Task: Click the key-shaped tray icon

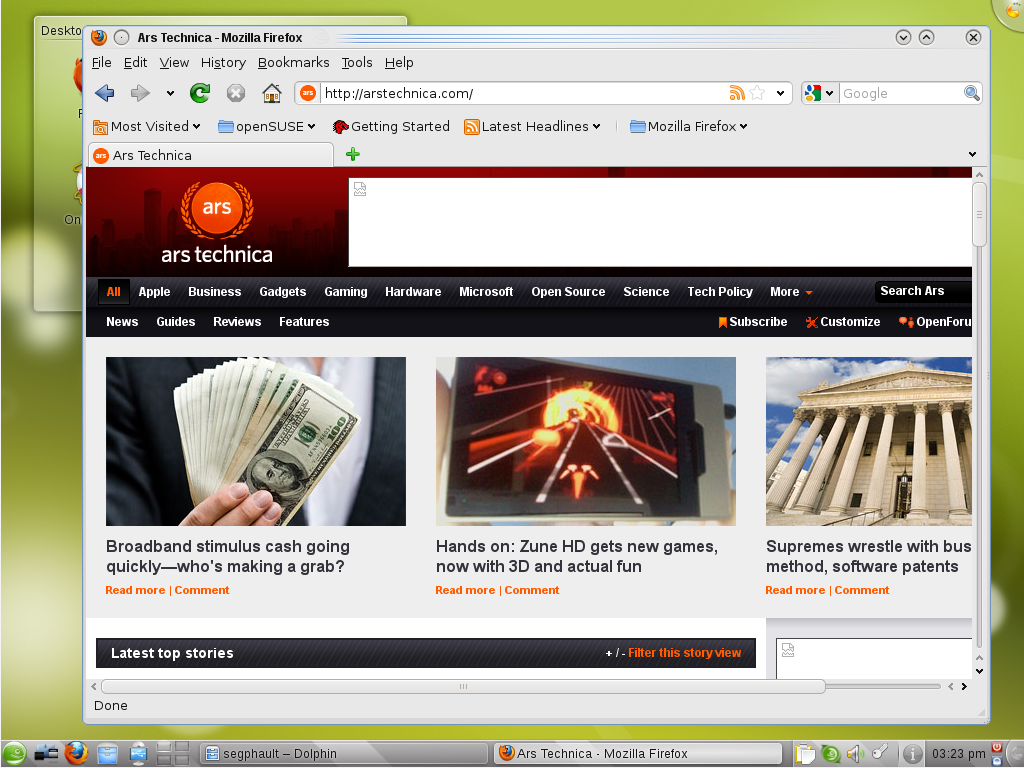Action: click(x=880, y=752)
